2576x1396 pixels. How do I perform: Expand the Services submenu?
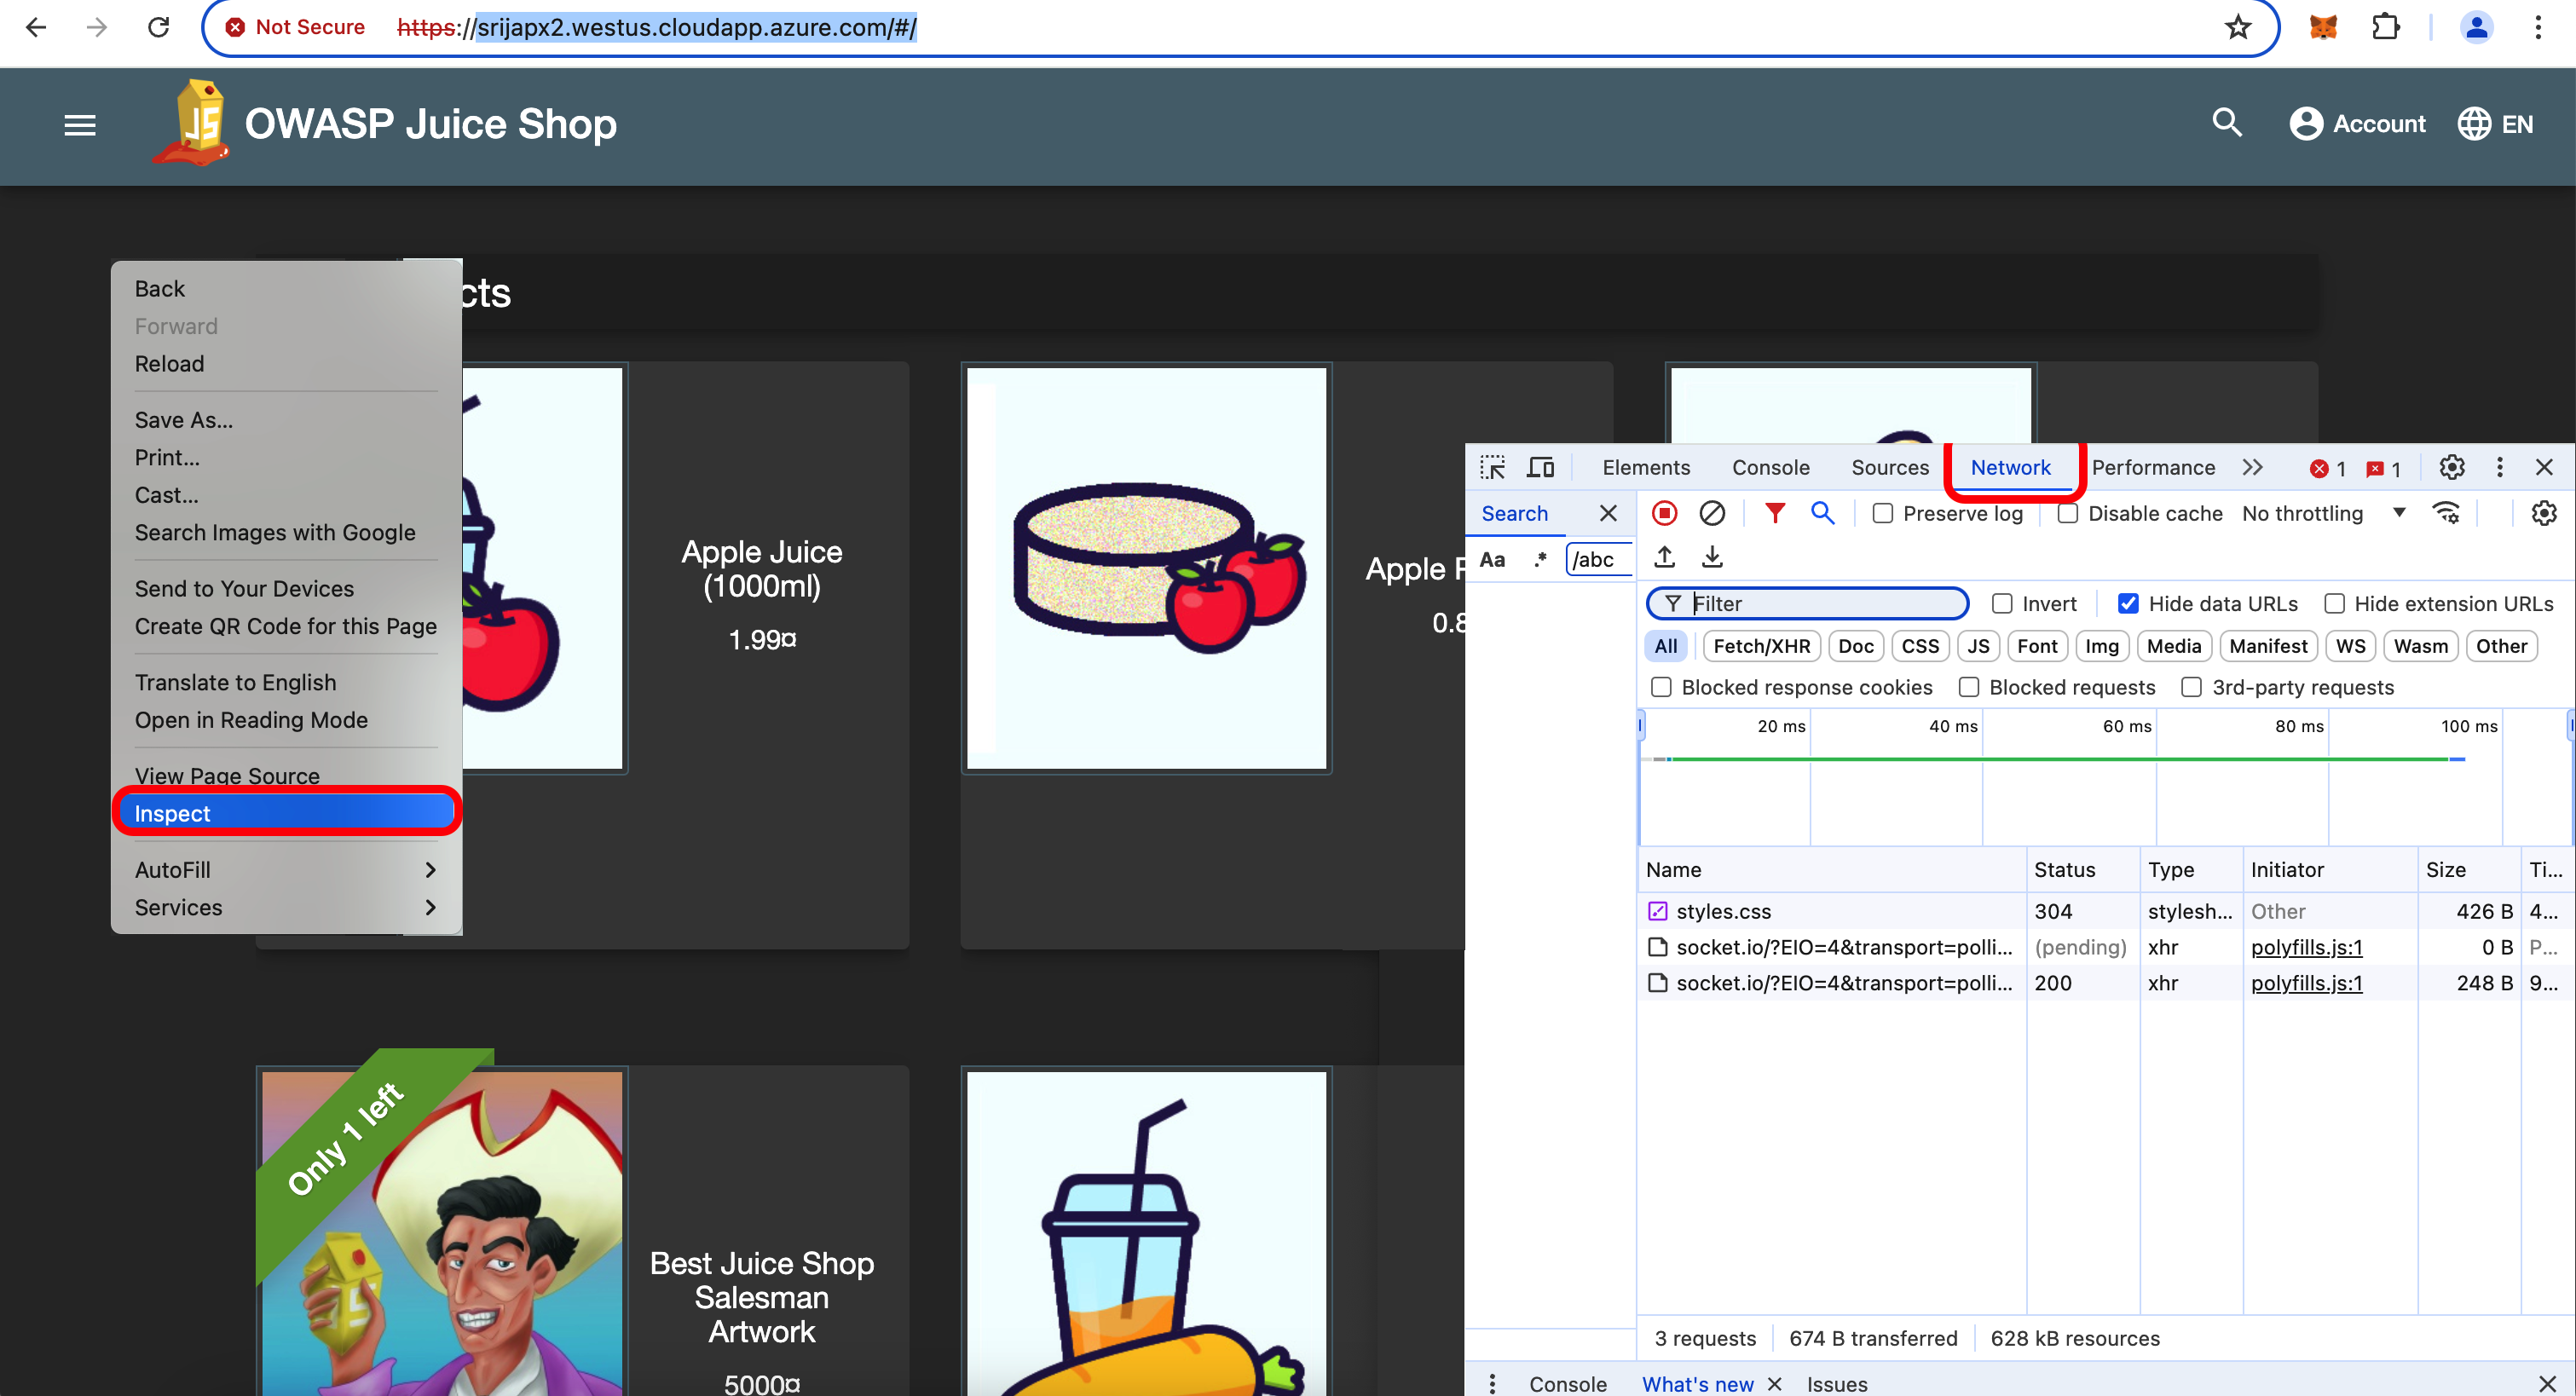[x=286, y=907]
